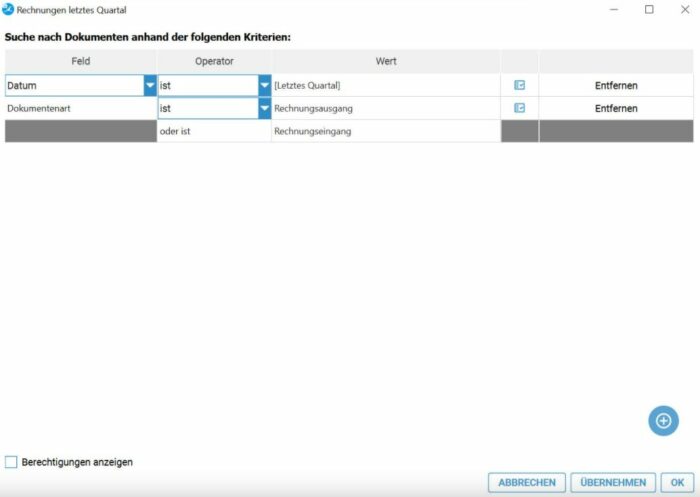Remove the Datum criterion with Entfernen
Screen dimensions: 700x497
(x=615, y=86)
